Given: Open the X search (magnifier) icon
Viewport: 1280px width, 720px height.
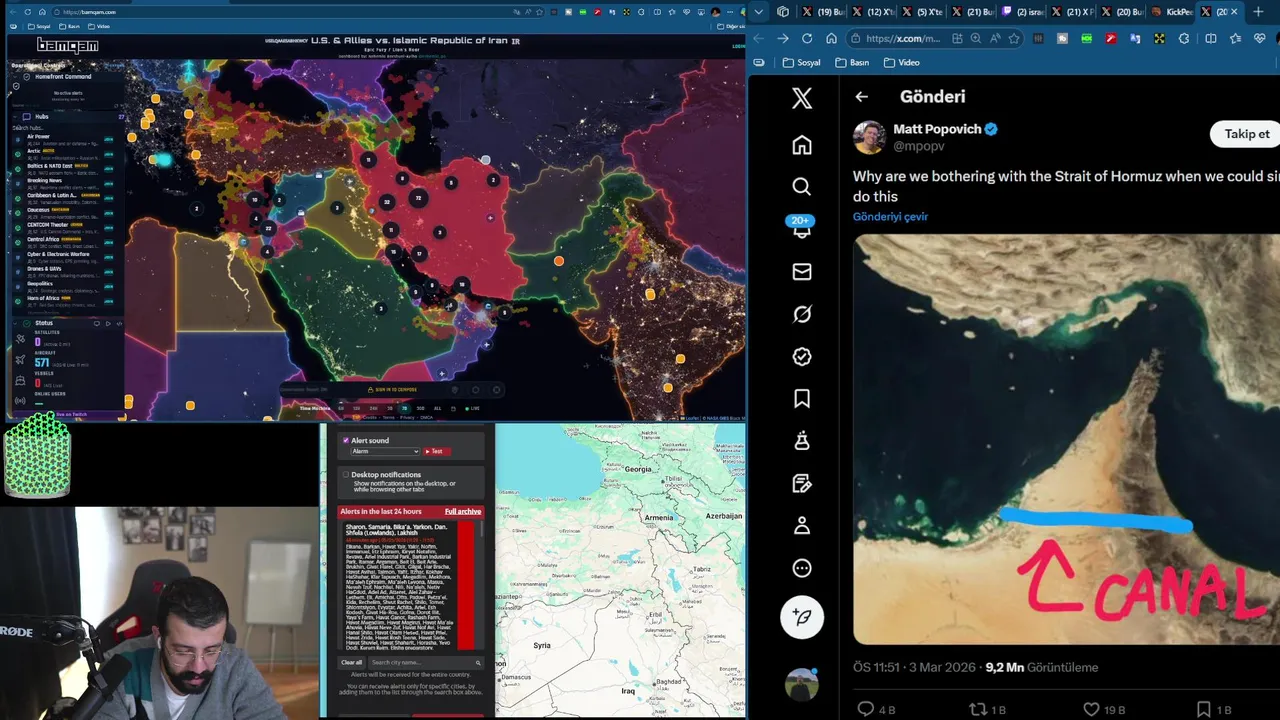Looking at the screenshot, I should coord(801,187).
